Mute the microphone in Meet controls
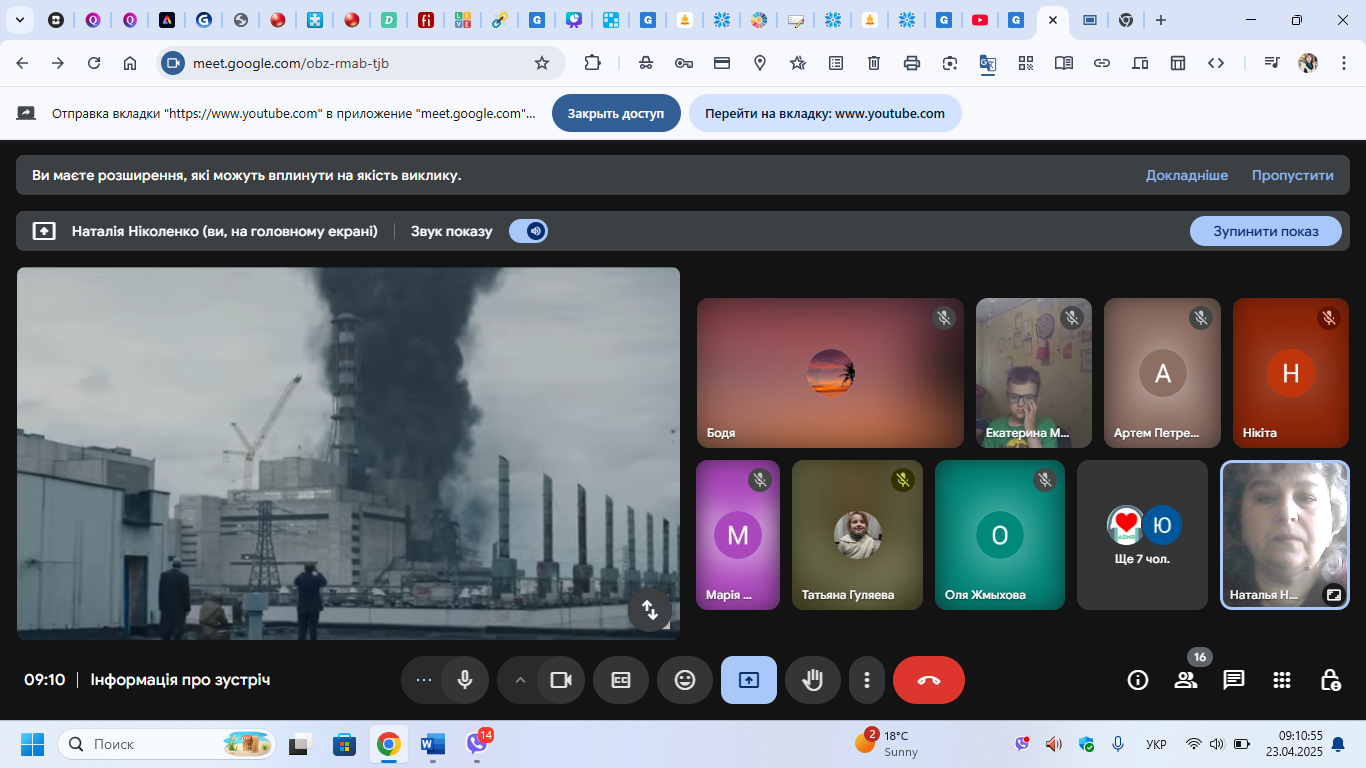Viewport: 1366px width, 768px height. 465,680
